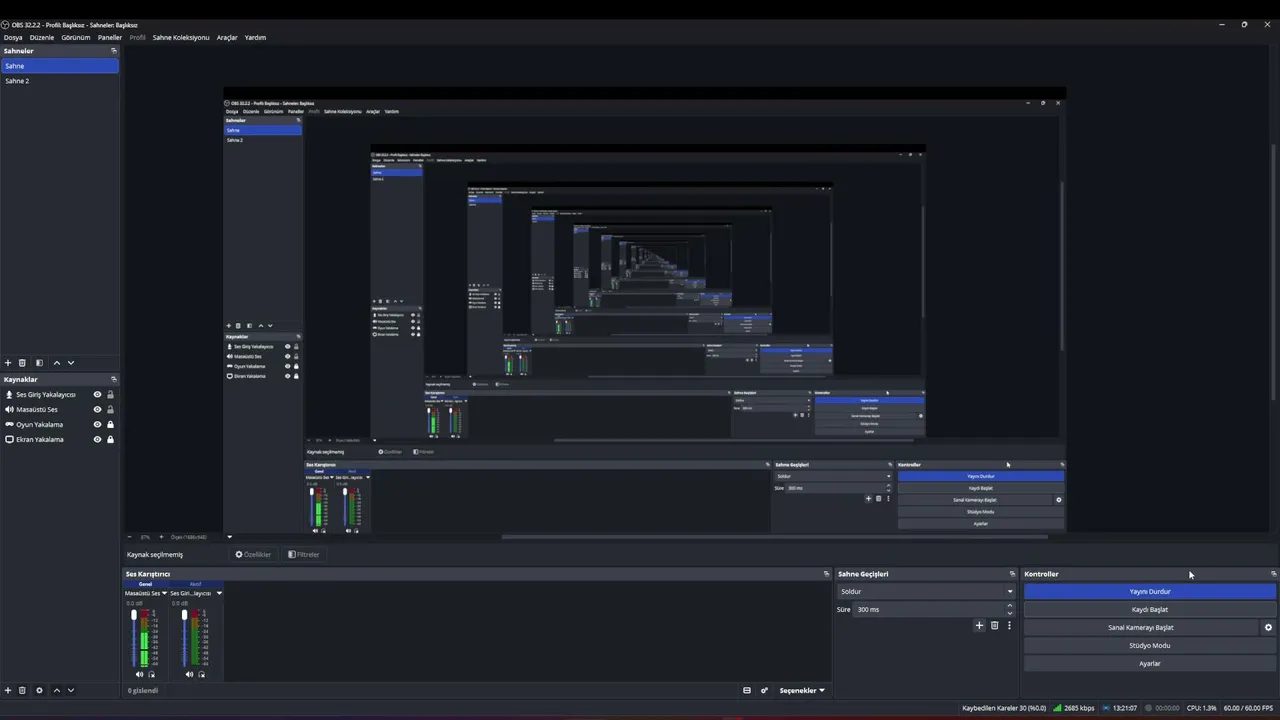
Task: Pop out Kontroller dock panel icon
Action: click(x=1273, y=574)
